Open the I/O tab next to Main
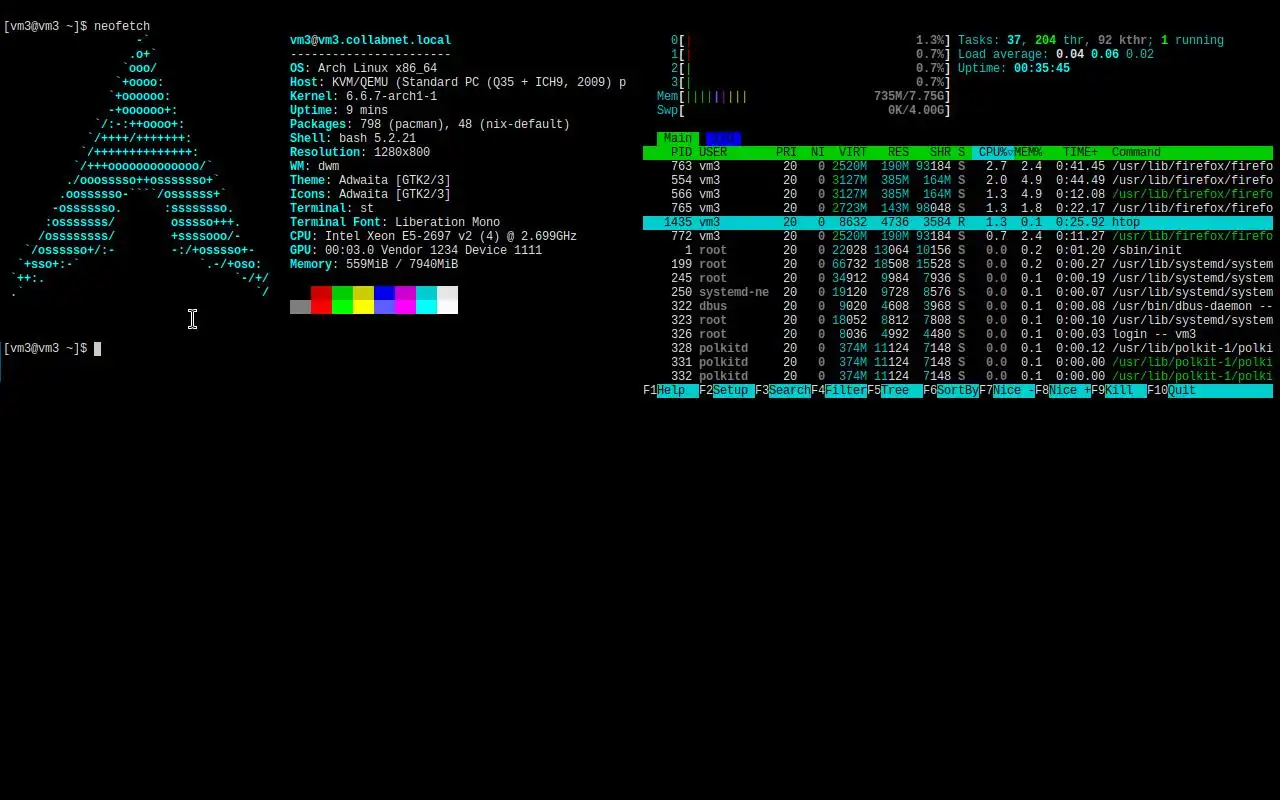 (723, 138)
